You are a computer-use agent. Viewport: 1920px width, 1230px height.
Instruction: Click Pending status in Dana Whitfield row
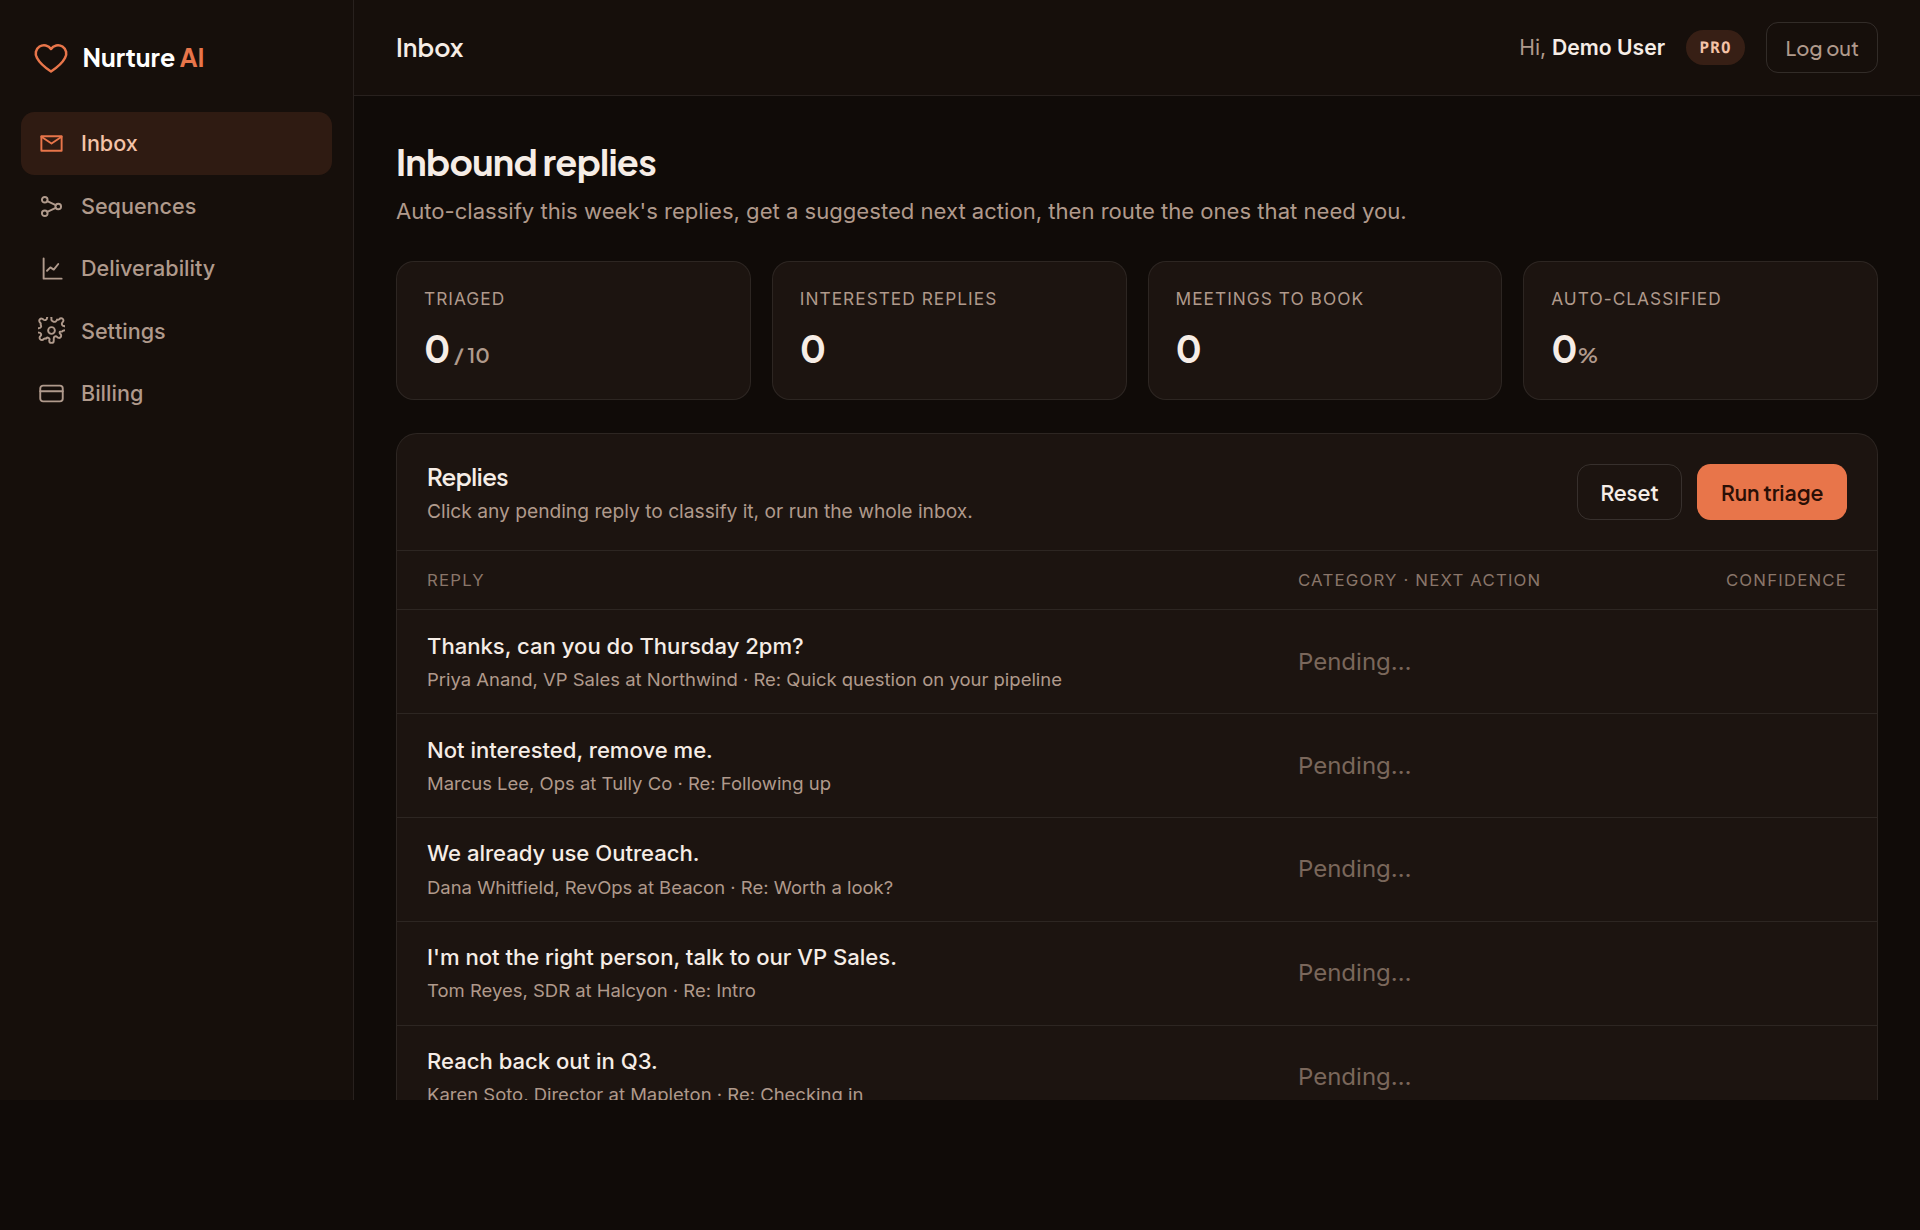point(1354,869)
